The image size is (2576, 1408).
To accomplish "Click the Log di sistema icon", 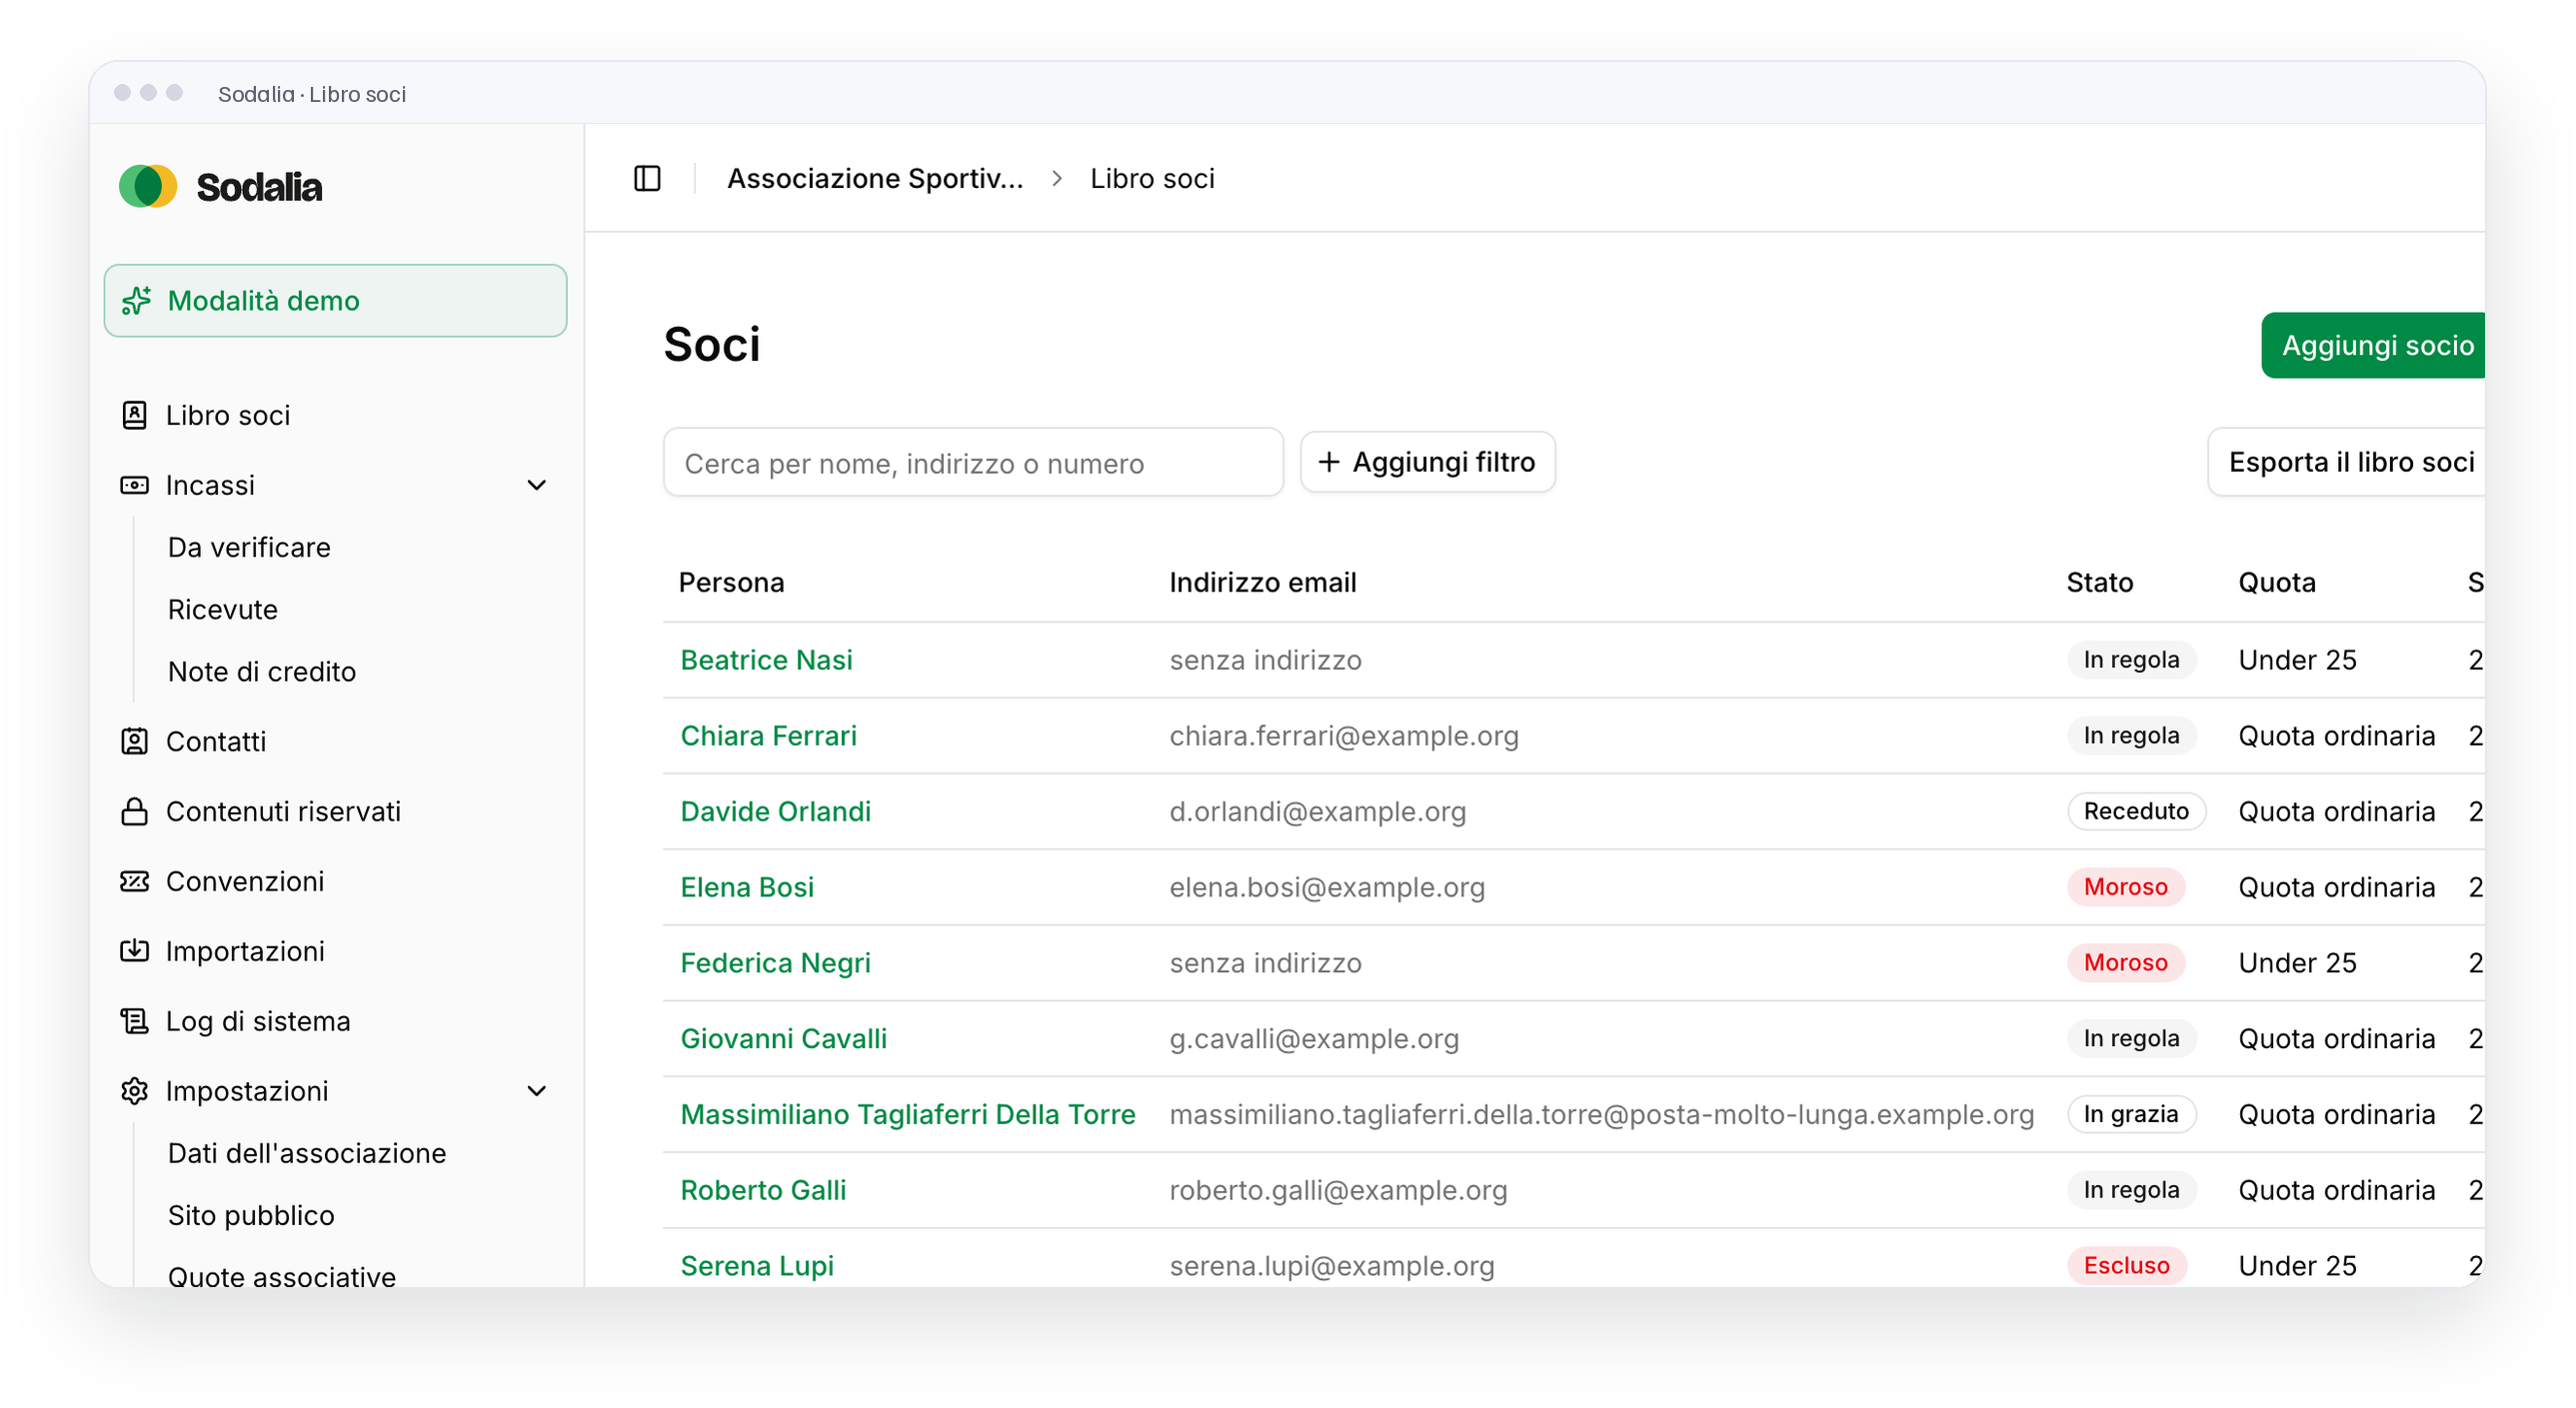I will point(134,1021).
